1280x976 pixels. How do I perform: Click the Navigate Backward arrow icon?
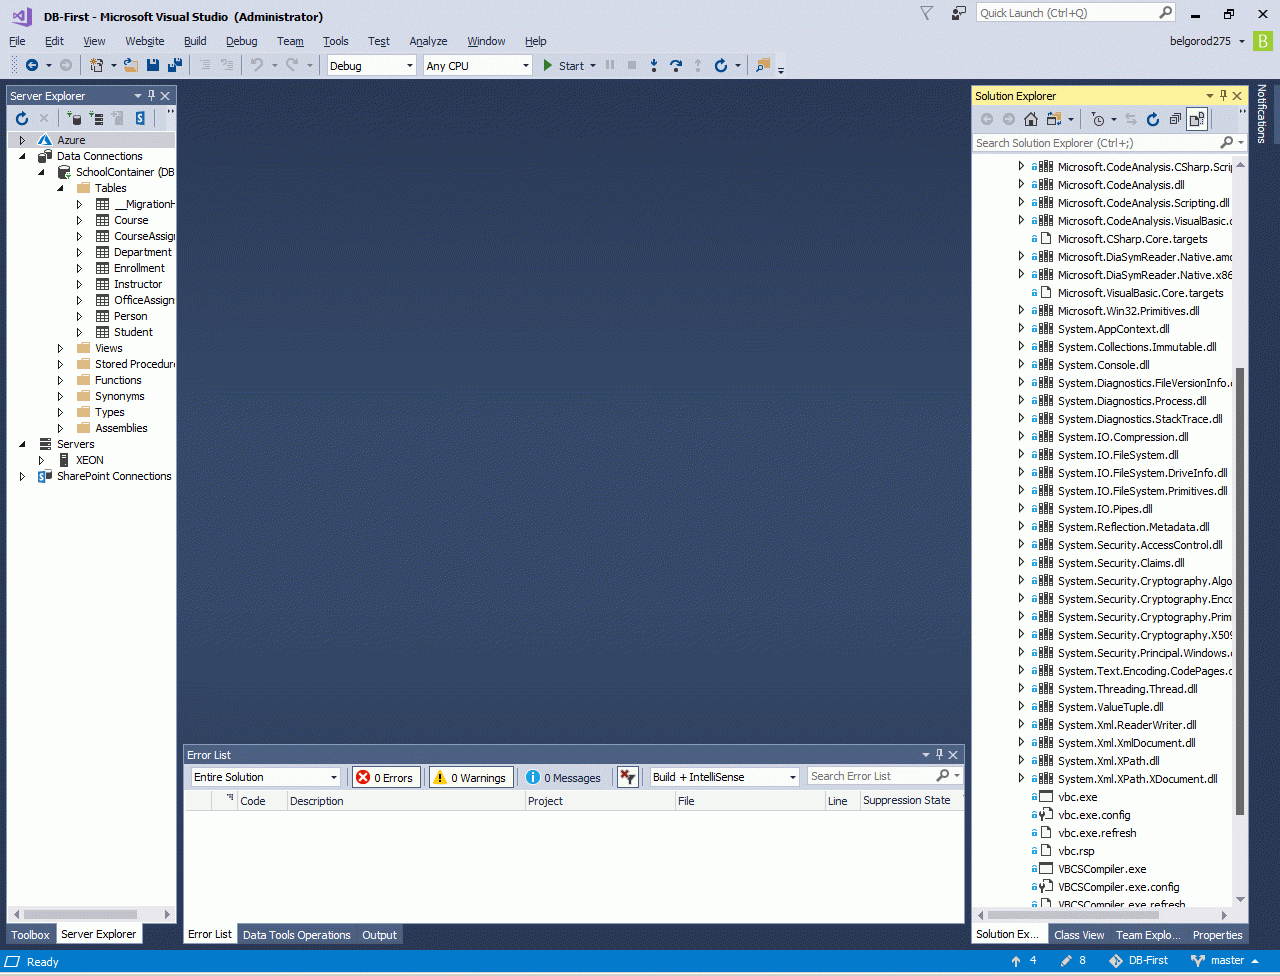click(32, 65)
